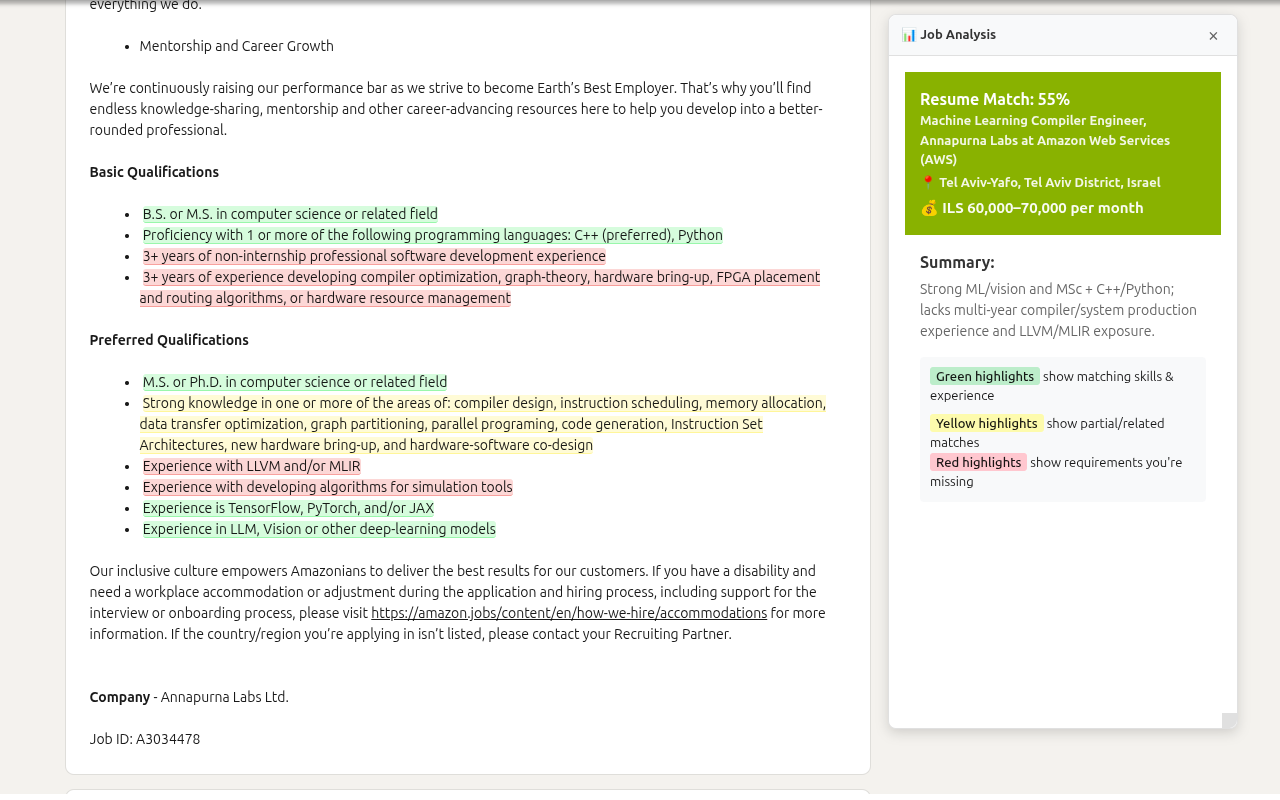Click the highlighted B.S. or M.S. requirement
The width and height of the screenshot is (1280, 800).
click(290, 214)
